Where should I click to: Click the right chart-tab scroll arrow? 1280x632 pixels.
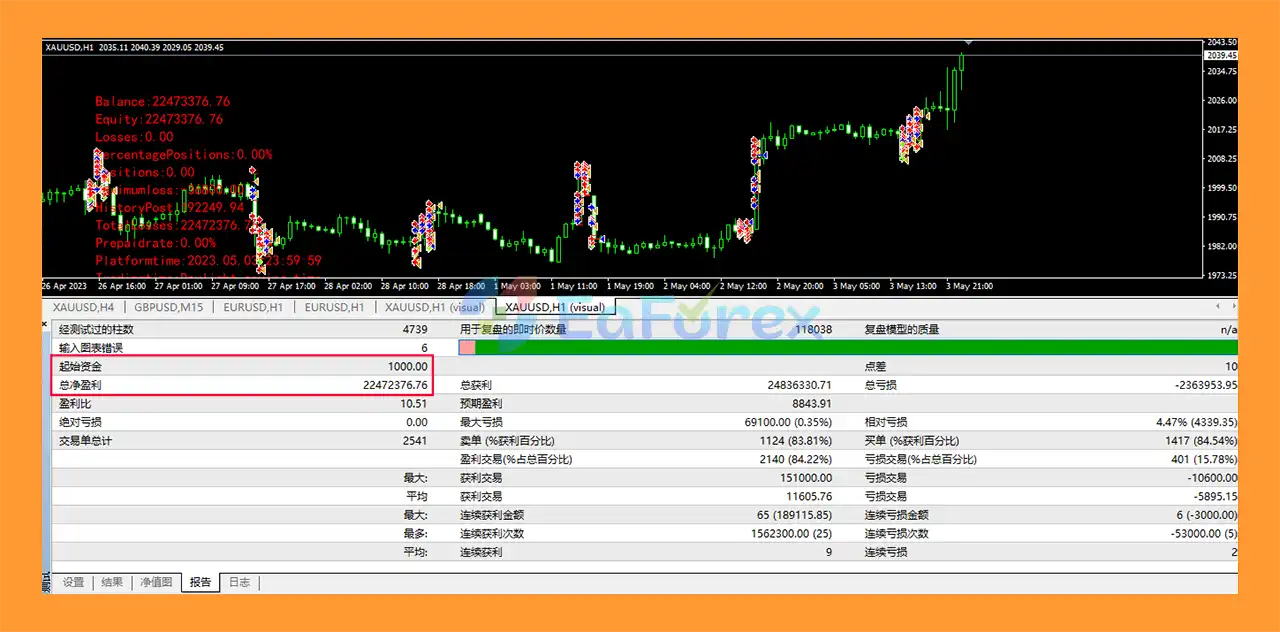1232,307
